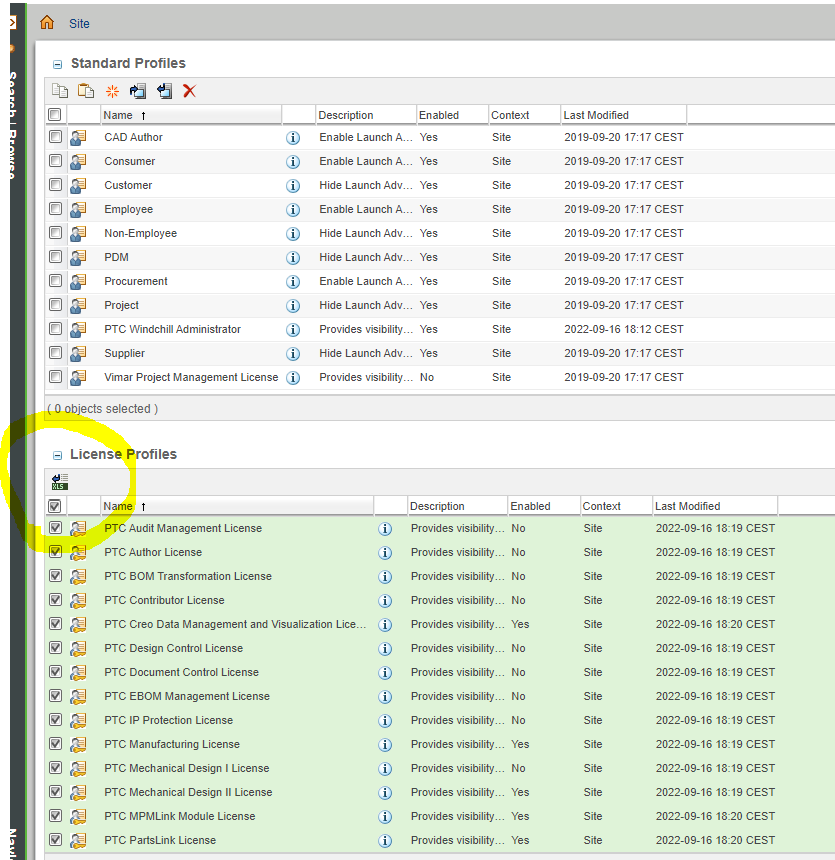Open the Consumer profile link
Screen dimensions: 835x860
(x=129, y=161)
